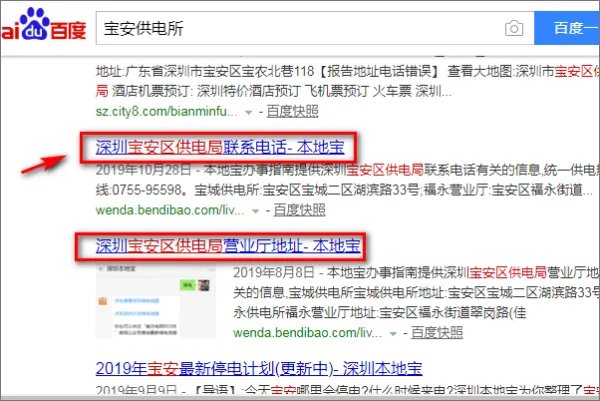Open 深圳宝安区供电局联系电话 result title
This screenshot has width=600, height=401.
[218, 149]
